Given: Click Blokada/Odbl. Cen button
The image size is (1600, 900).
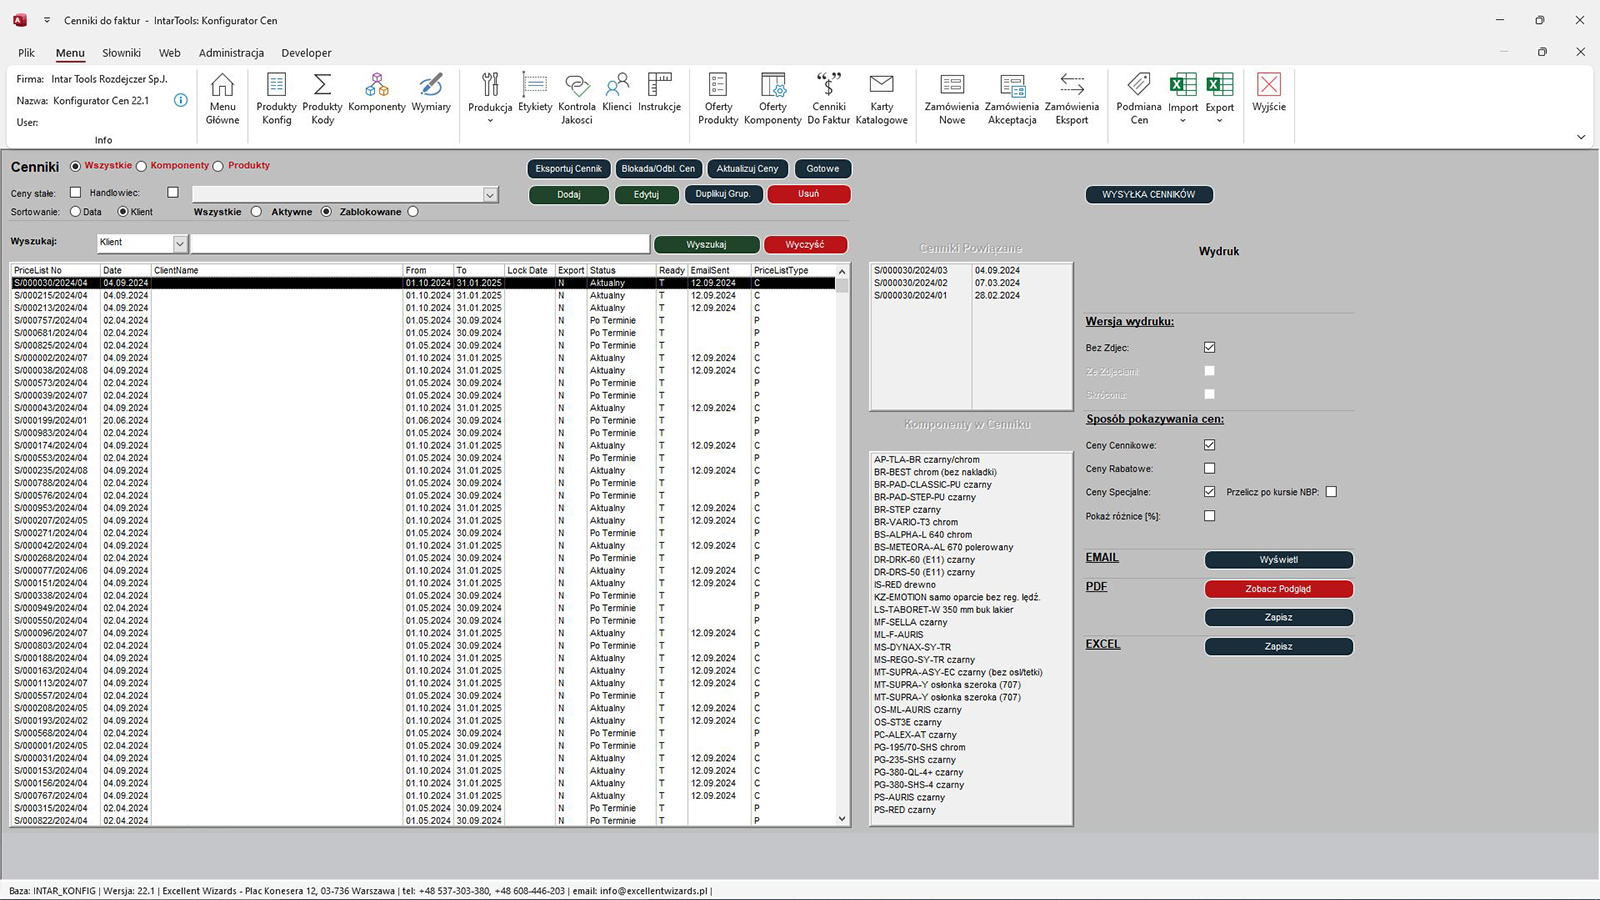Looking at the screenshot, I should coord(658,169).
